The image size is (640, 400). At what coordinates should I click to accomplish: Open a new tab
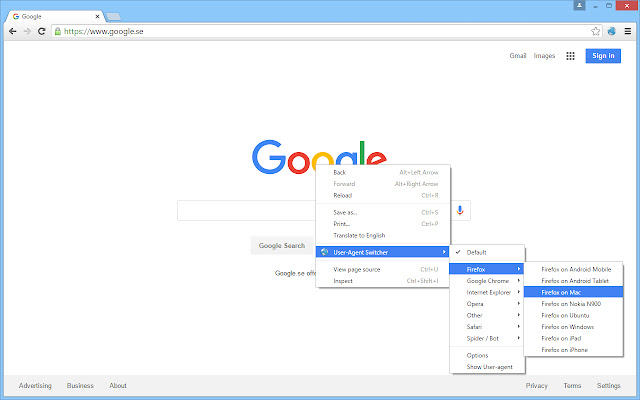(113, 17)
